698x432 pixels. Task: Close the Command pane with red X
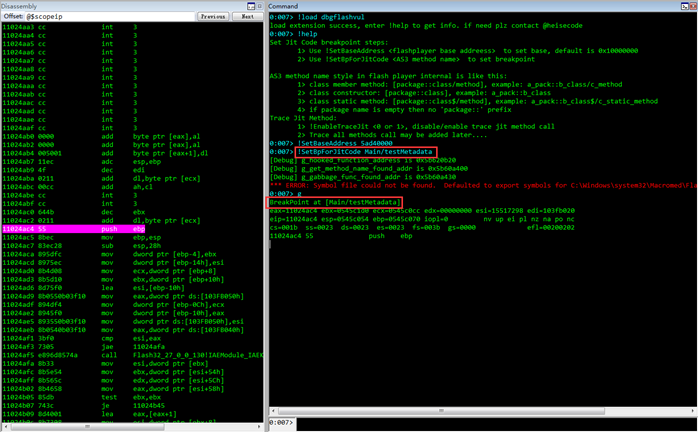coord(694,6)
